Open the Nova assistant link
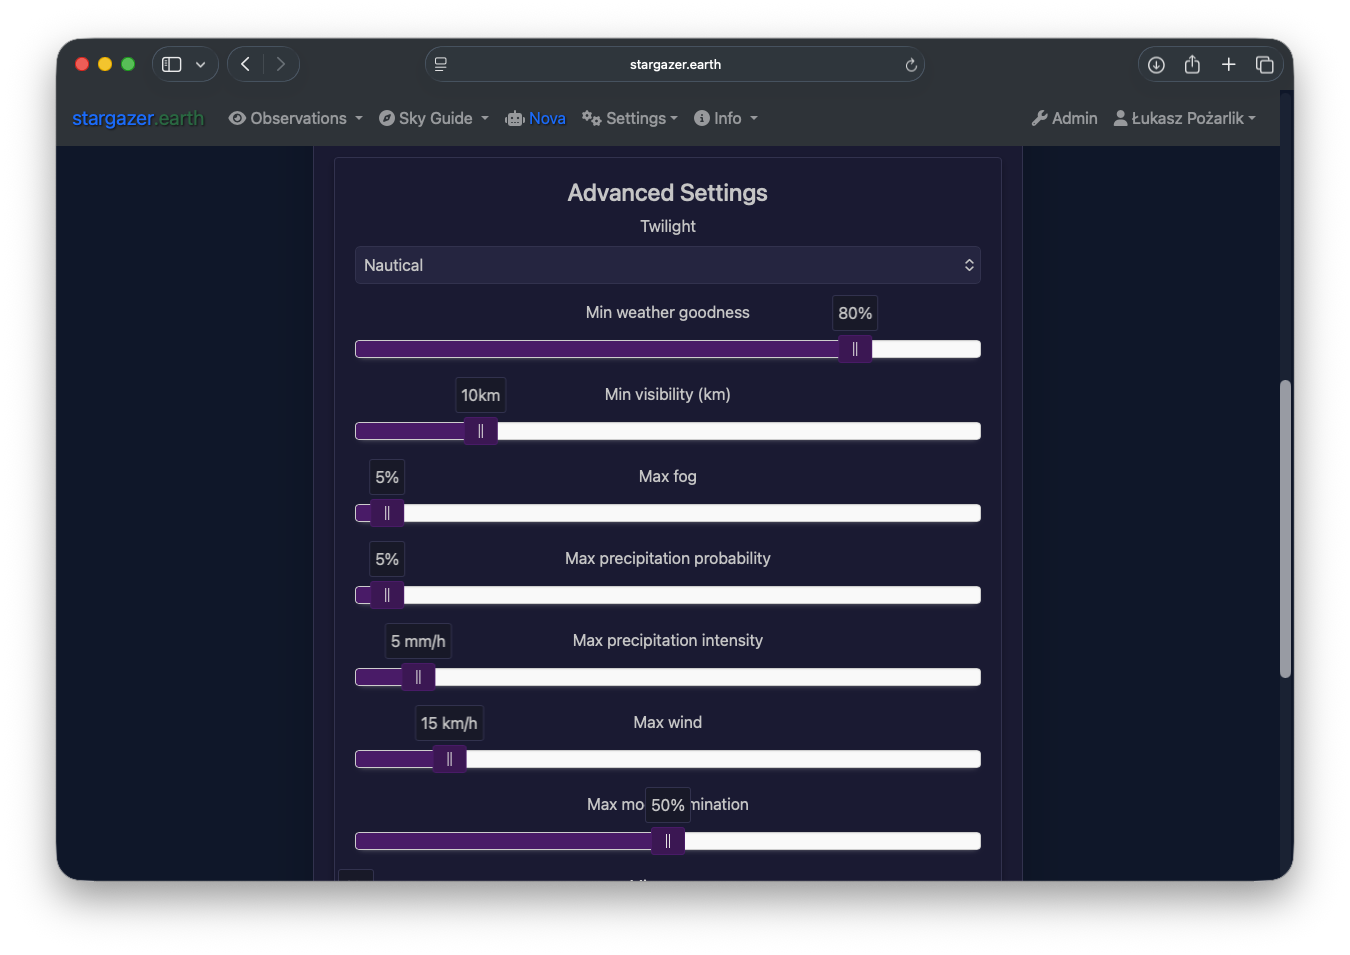The height and width of the screenshot is (955, 1350). point(536,118)
